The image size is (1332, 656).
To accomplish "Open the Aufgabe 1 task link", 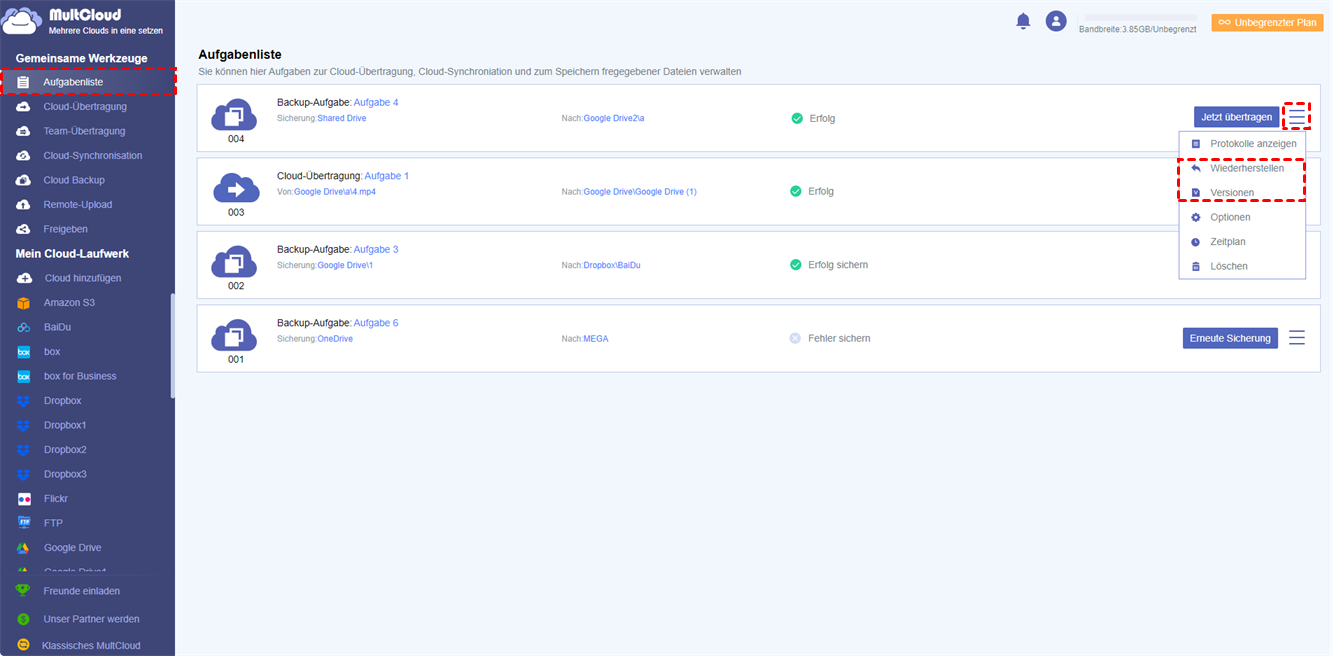I will (x=386, y=176).
